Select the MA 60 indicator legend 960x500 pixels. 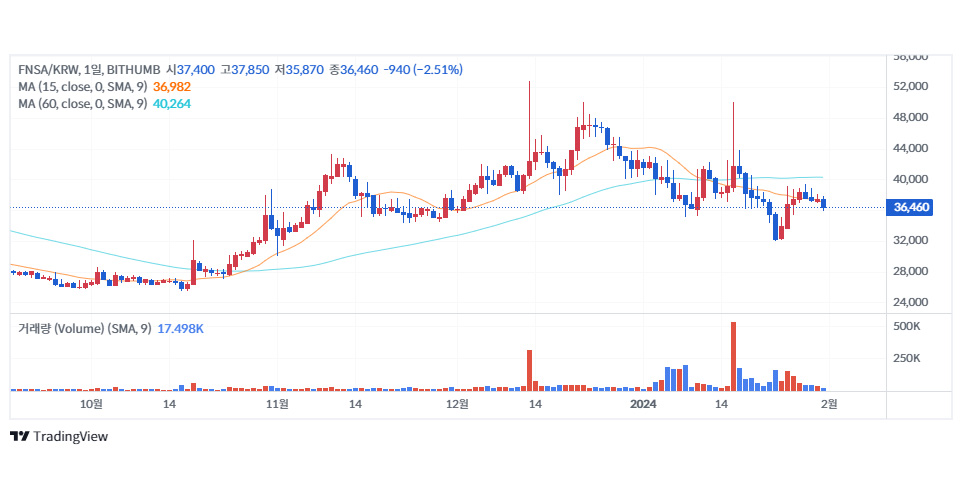point(83,104)
